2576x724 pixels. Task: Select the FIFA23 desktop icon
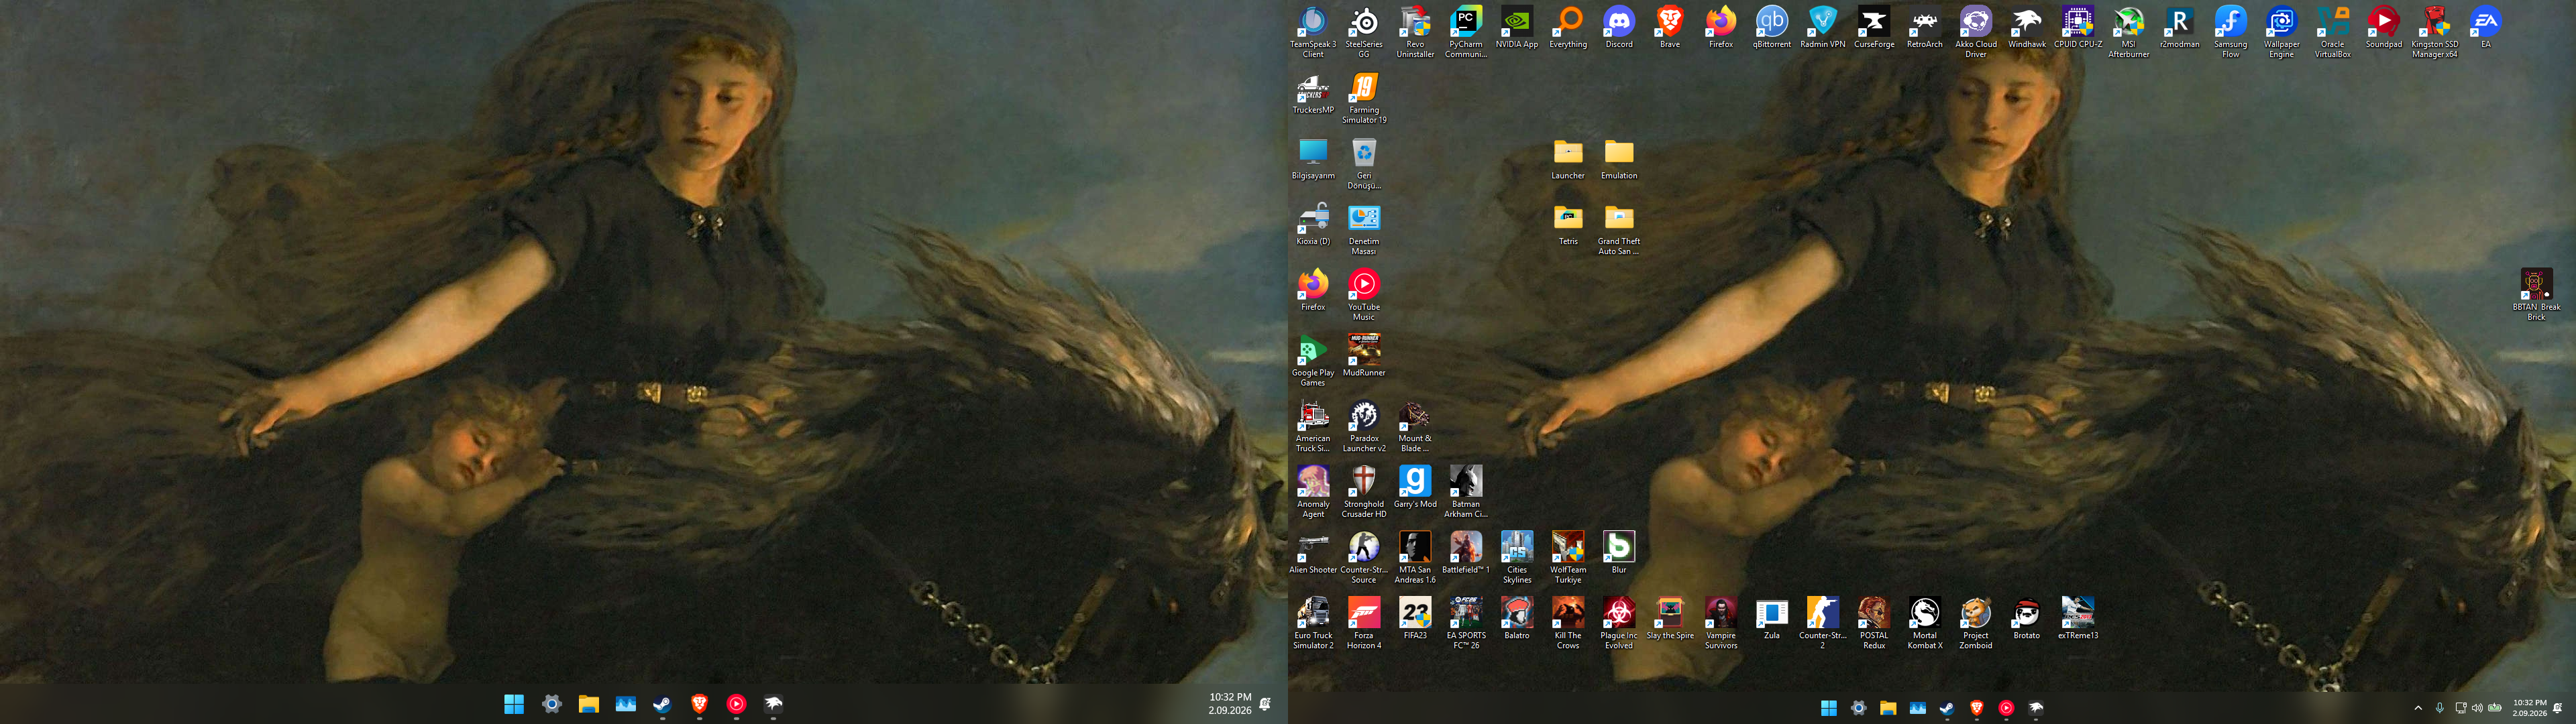pos(1415,618)
